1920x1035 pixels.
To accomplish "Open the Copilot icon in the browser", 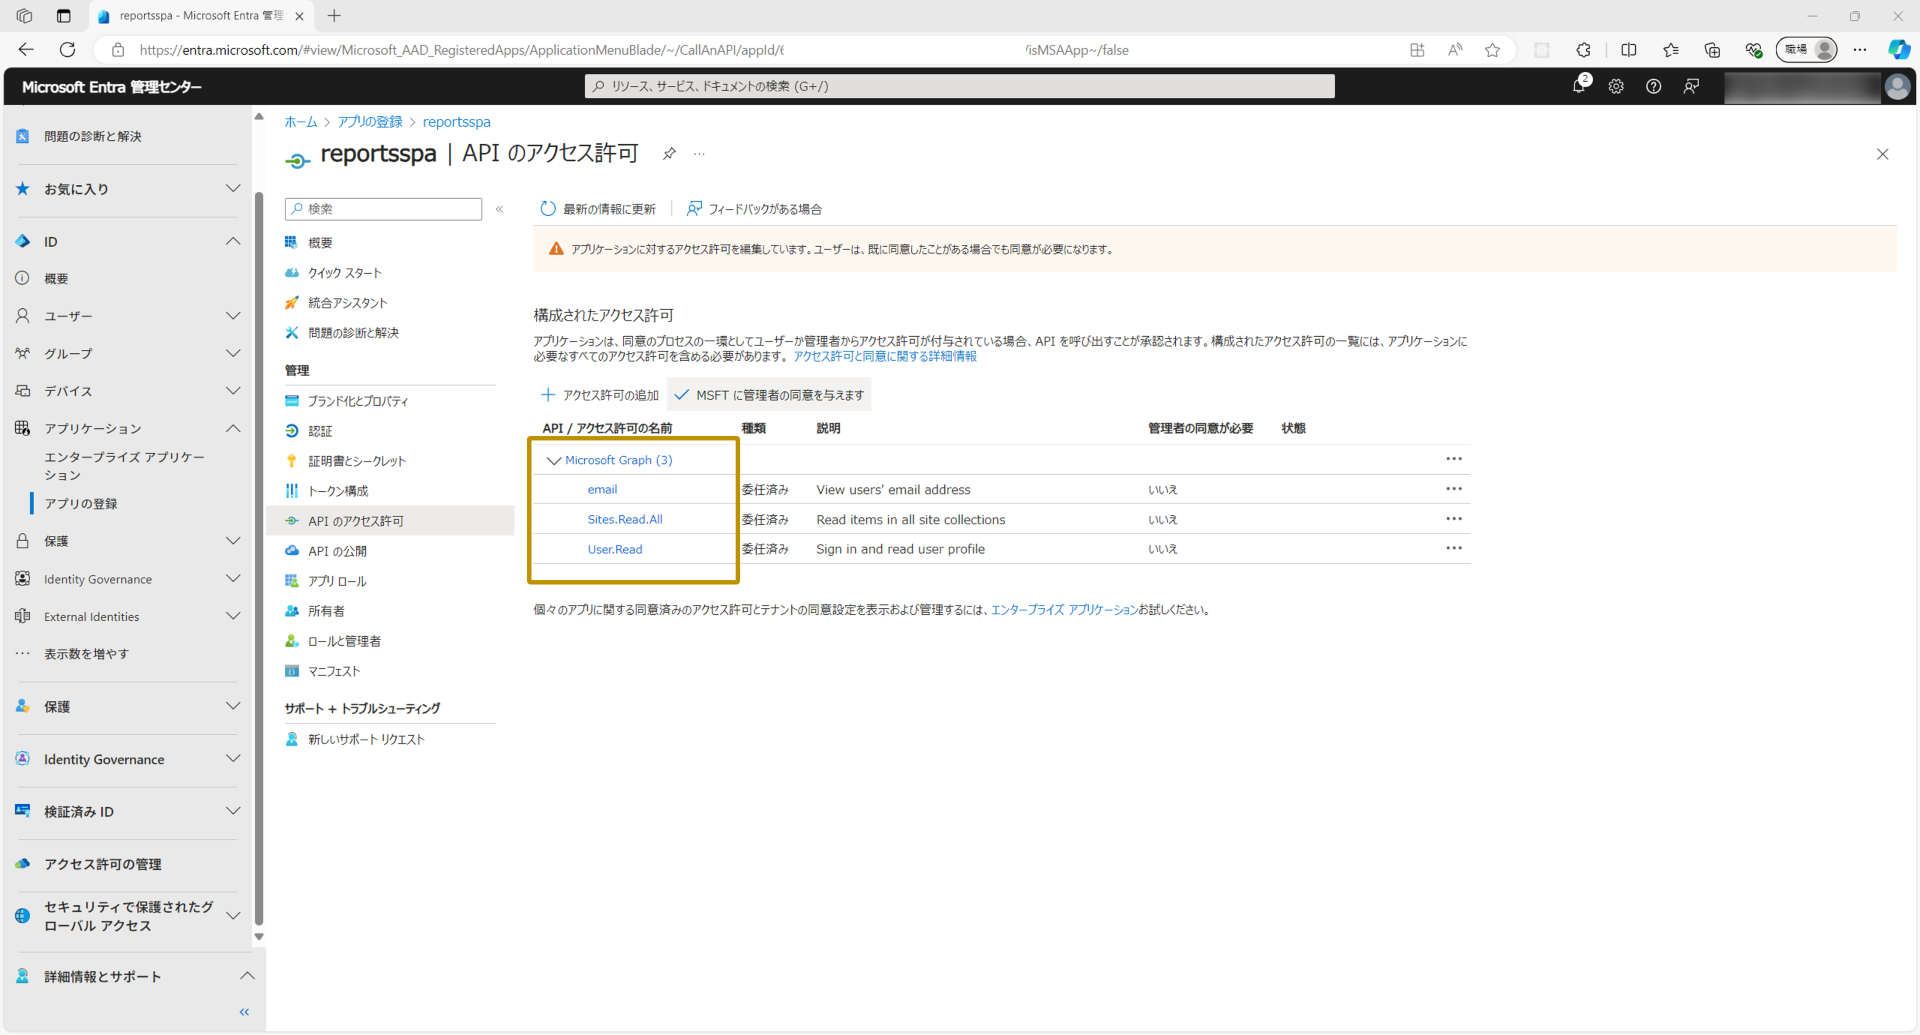I will [x=1899, y=50].
